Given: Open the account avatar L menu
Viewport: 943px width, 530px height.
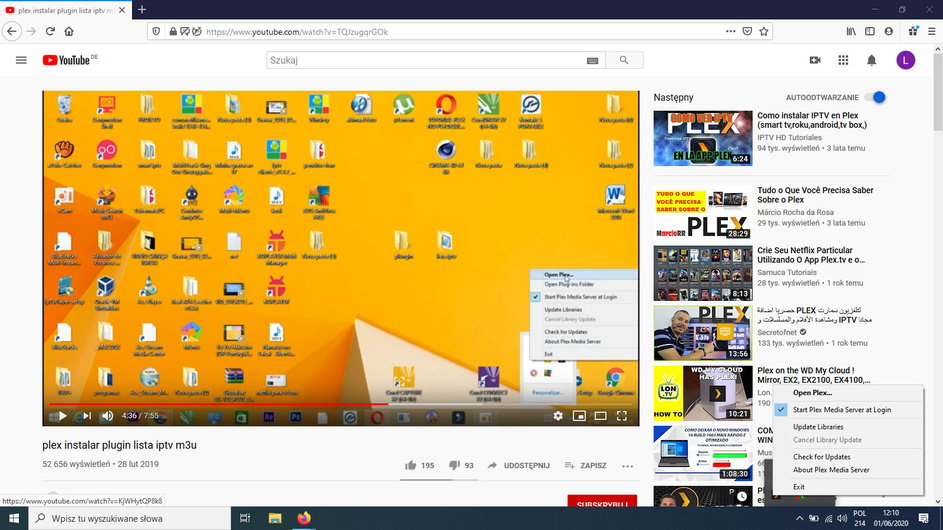Looking at the screenshot, I should 906,60.
